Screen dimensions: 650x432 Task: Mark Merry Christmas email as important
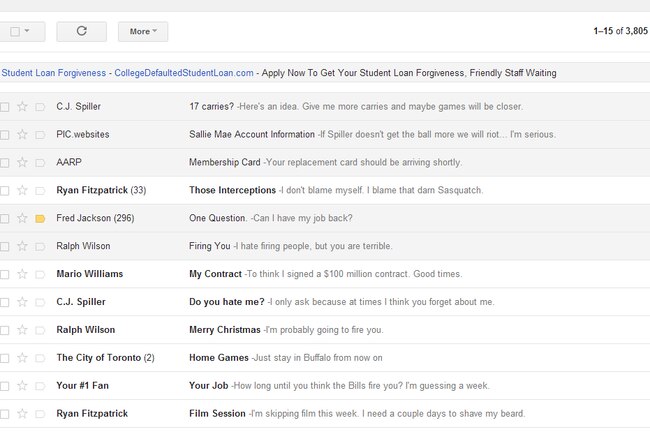click(40, 331)
